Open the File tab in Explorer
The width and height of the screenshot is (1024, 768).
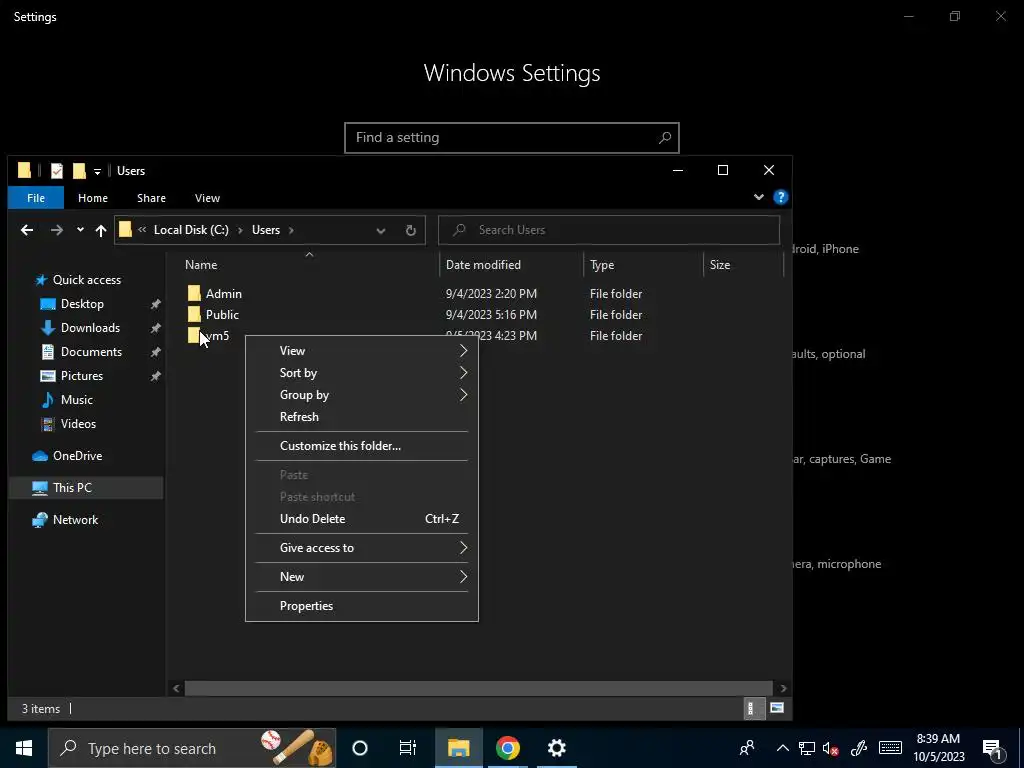point(36,198)
